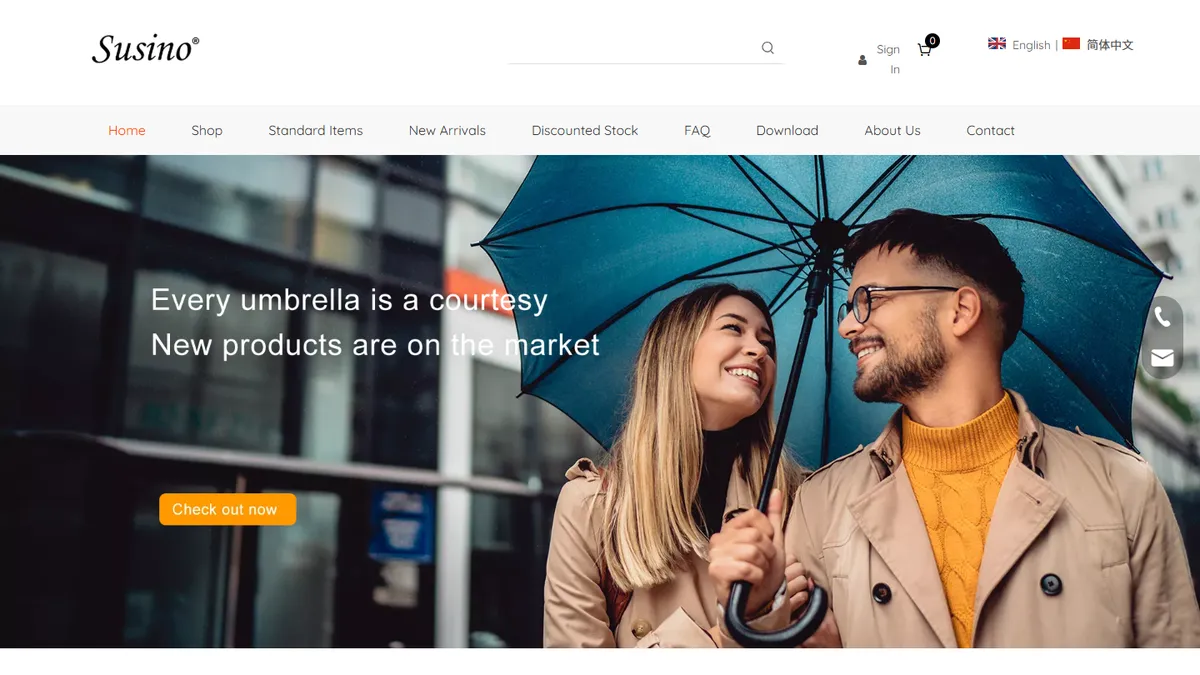Screen dimensions: 1200x675
Task: Click the Susino logo
Action: 146,48
